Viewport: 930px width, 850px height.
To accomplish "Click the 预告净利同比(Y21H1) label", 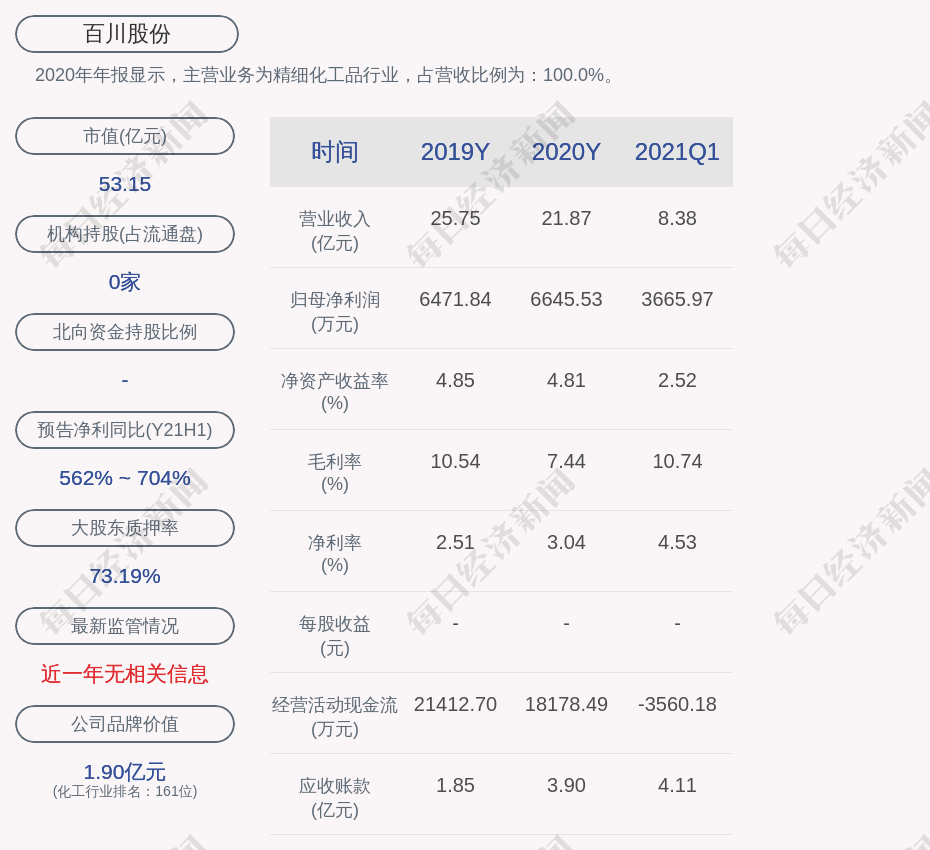I will pos(125,430).
